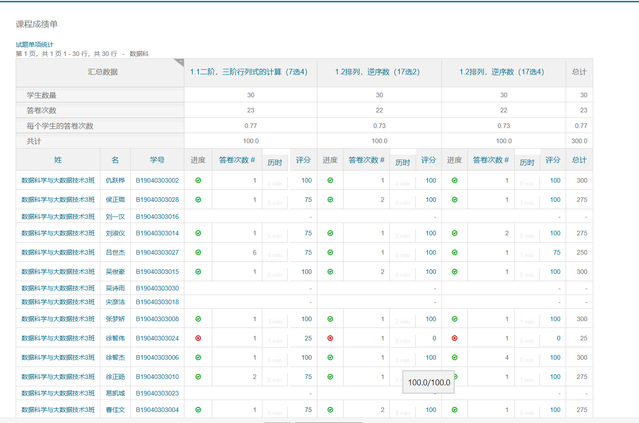The width and height of the screenshot is (639, 423).
Task: Click green progress check for B19040303004, second quiz
Action: click(x=329, y=410)
